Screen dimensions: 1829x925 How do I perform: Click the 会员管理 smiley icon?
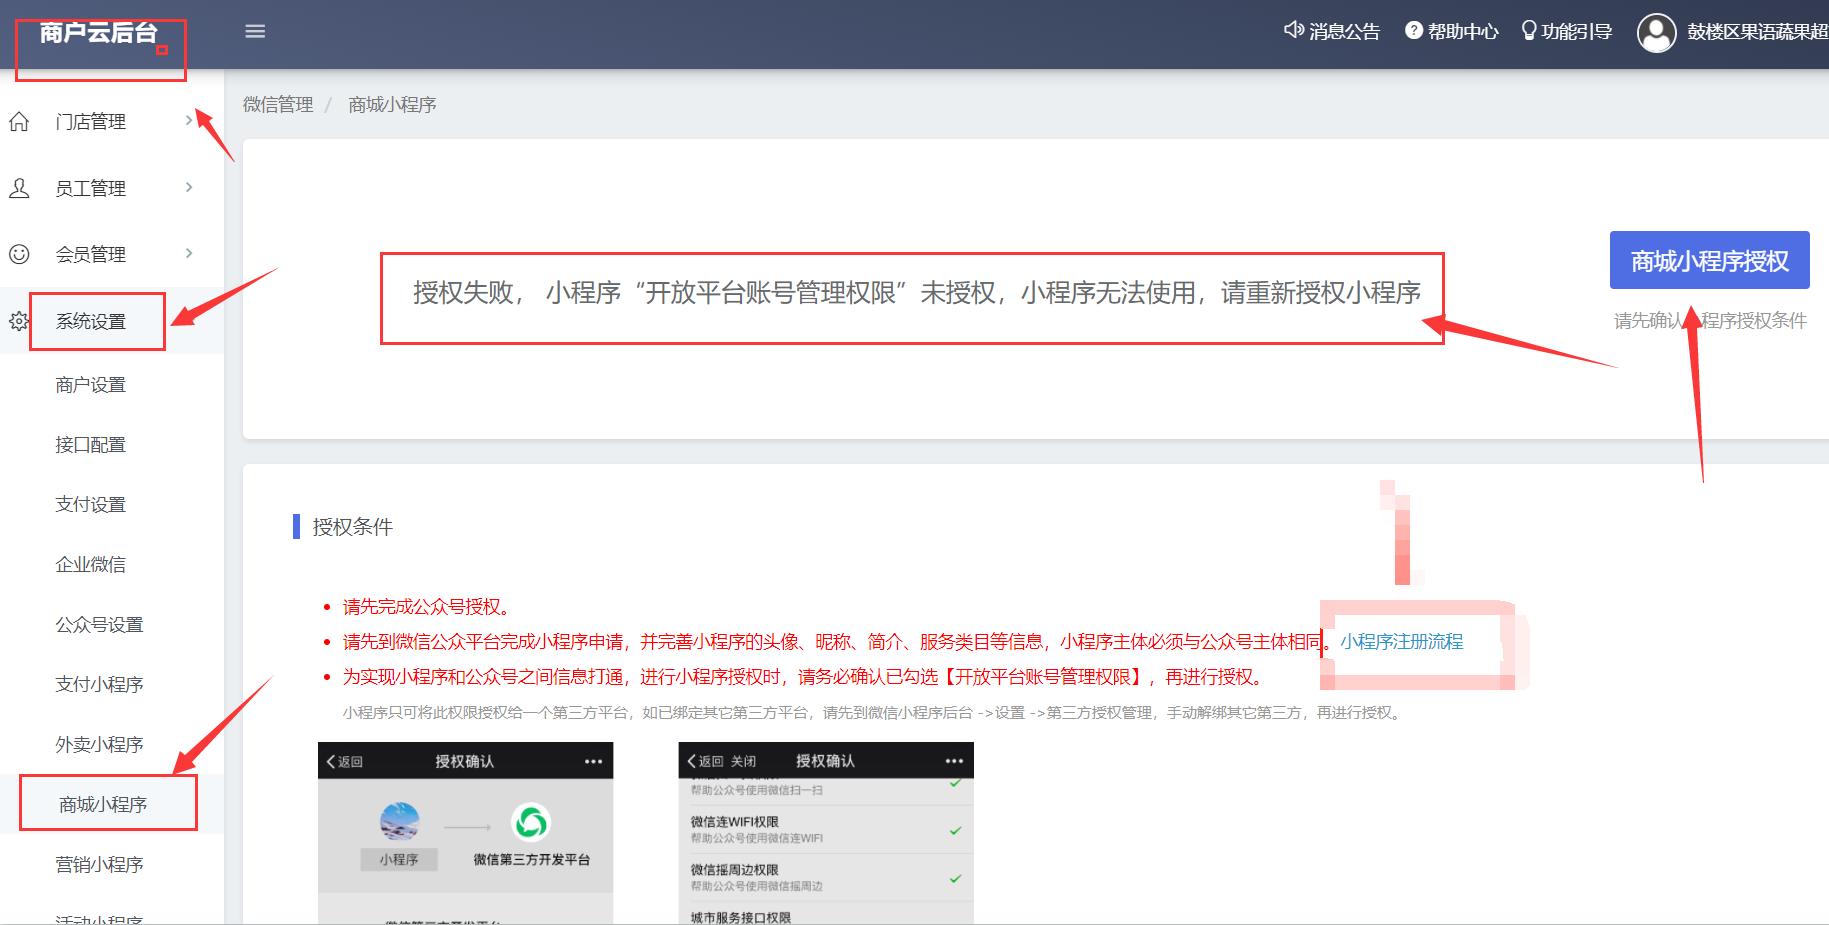click(19, 254)
